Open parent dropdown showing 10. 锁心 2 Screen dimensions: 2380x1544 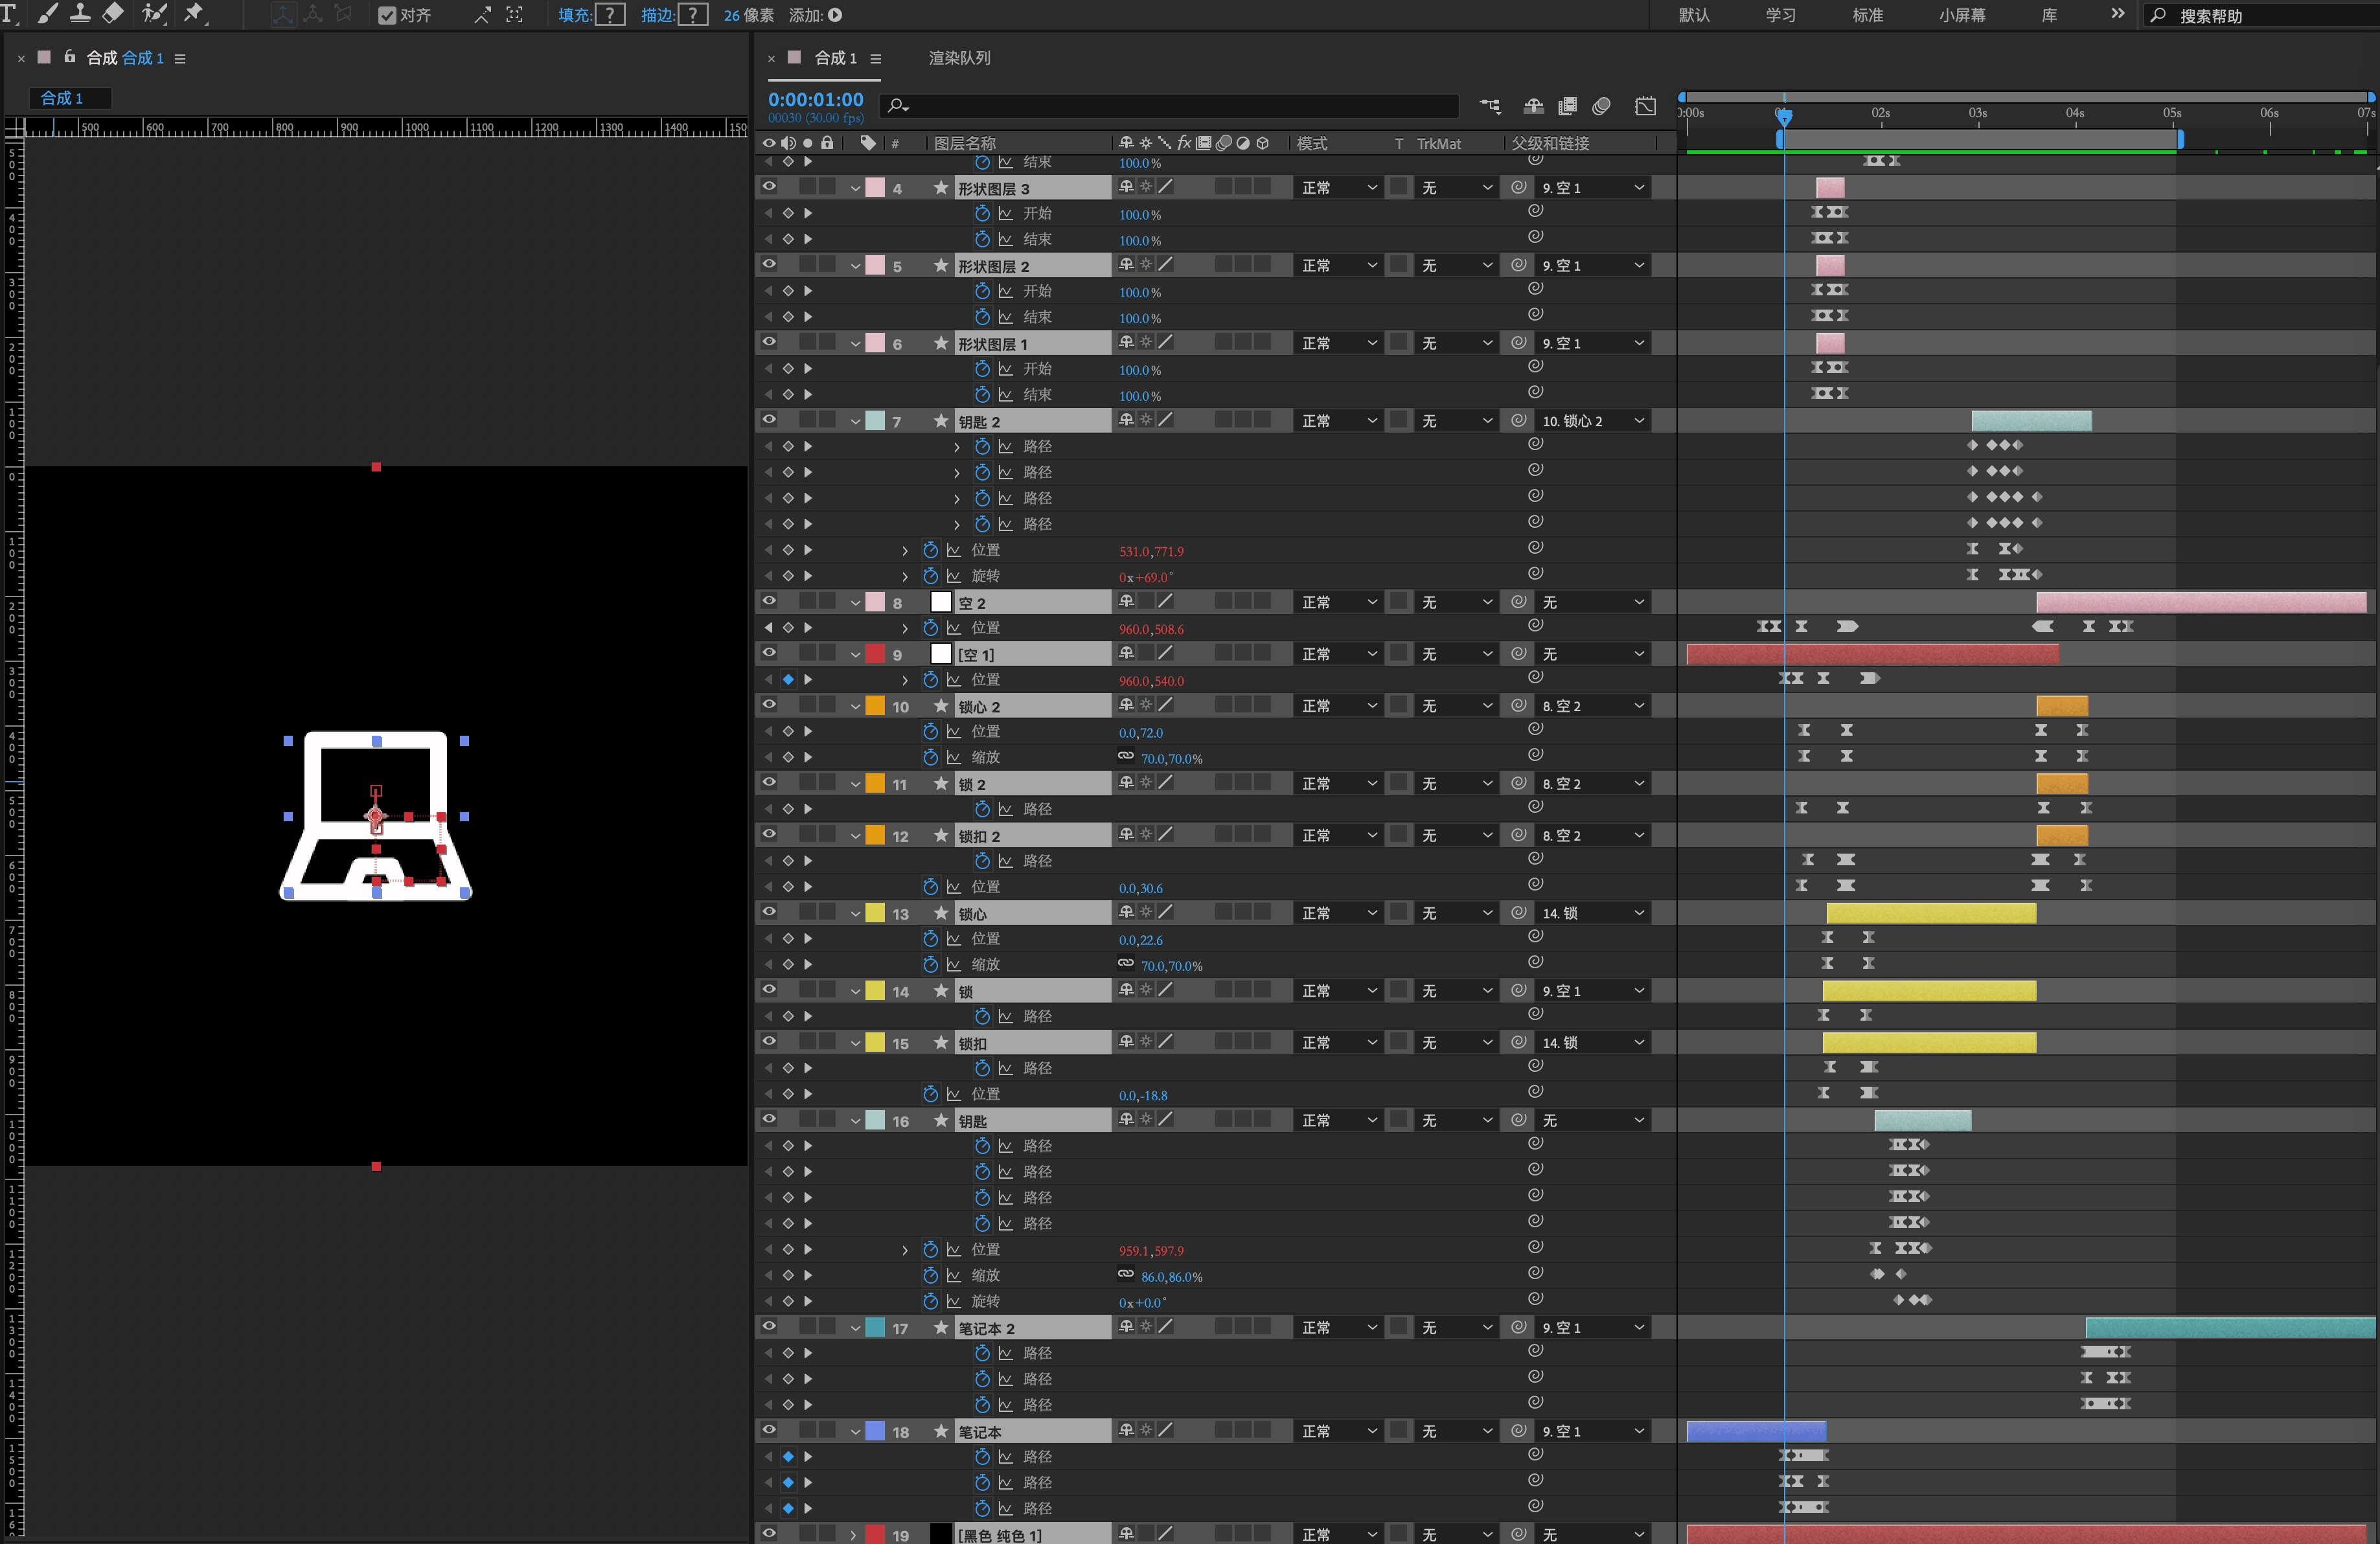coord(1592,421)
